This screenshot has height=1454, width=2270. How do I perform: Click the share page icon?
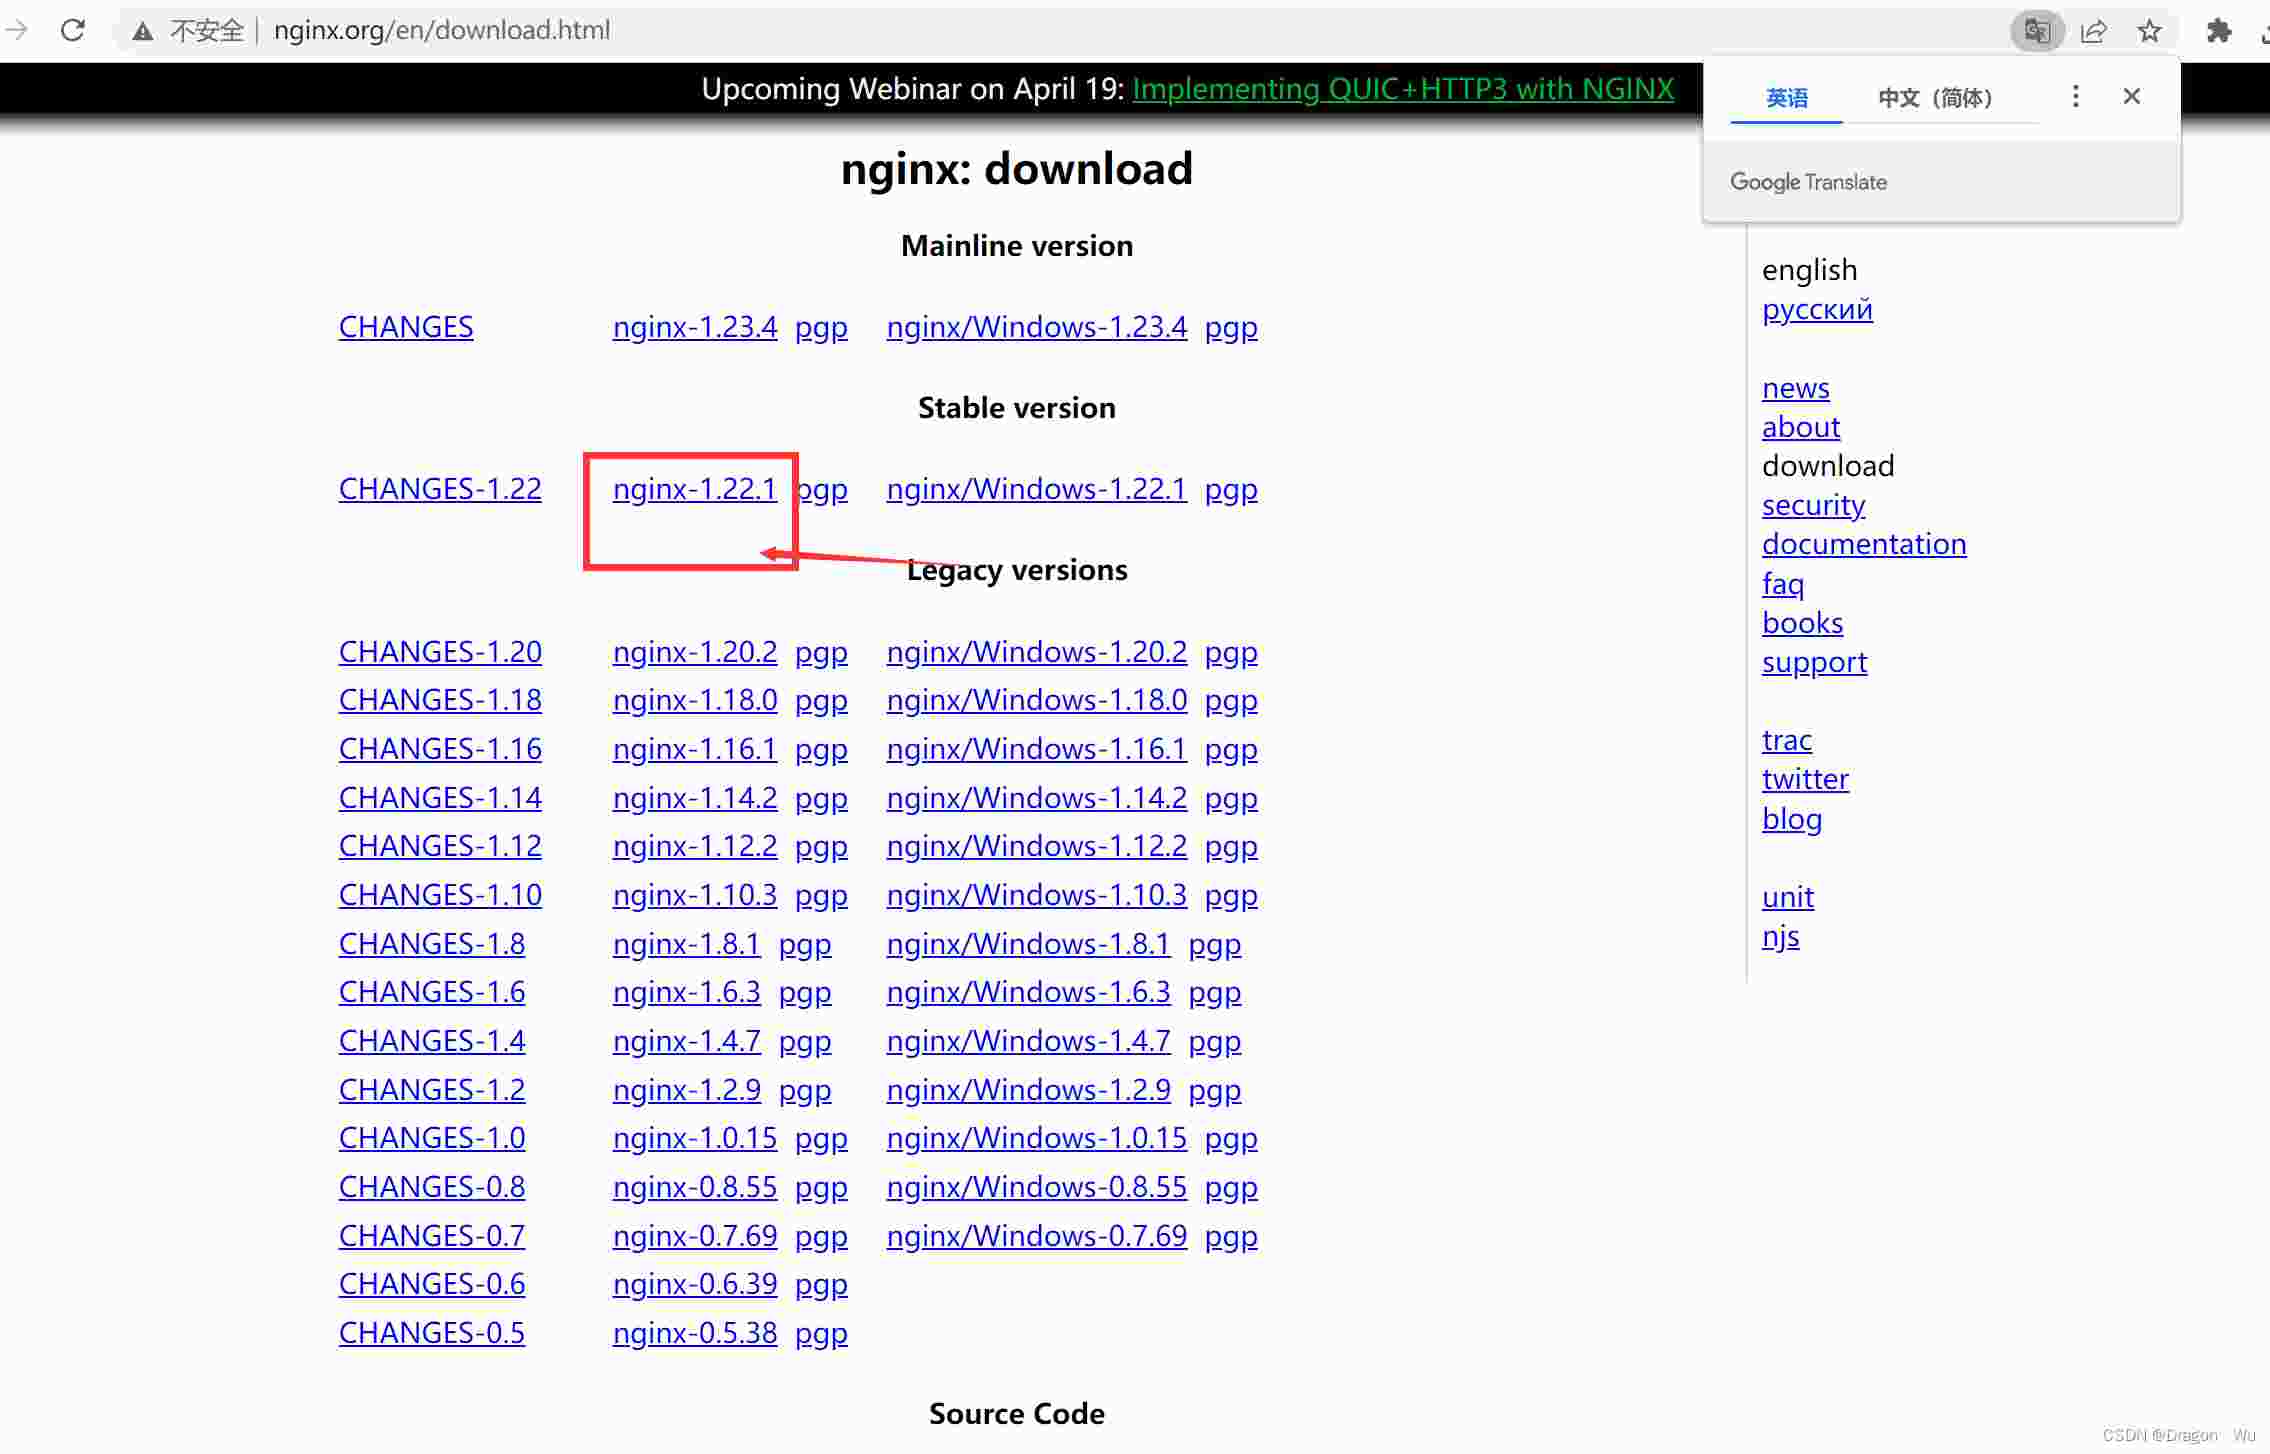pos(2093,31)
